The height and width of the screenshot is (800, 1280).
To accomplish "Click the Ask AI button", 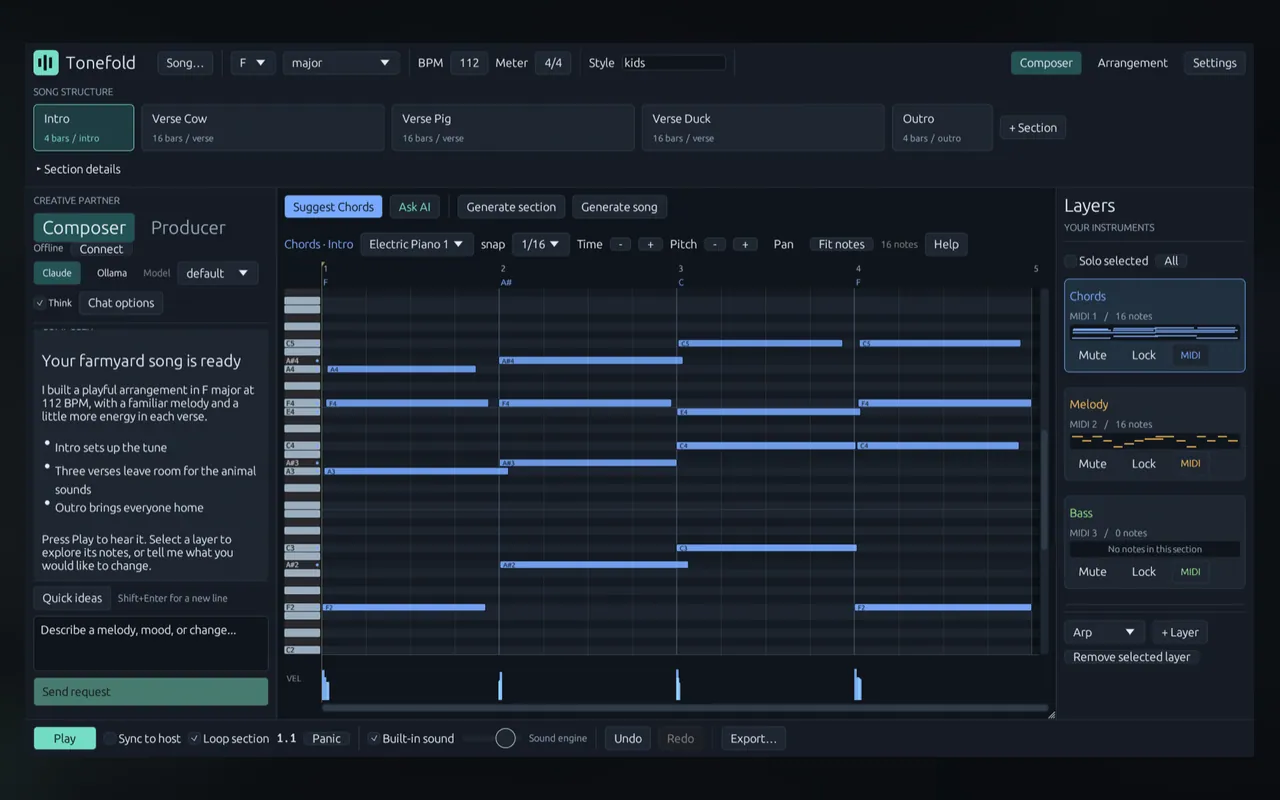I will coord(414,207).
